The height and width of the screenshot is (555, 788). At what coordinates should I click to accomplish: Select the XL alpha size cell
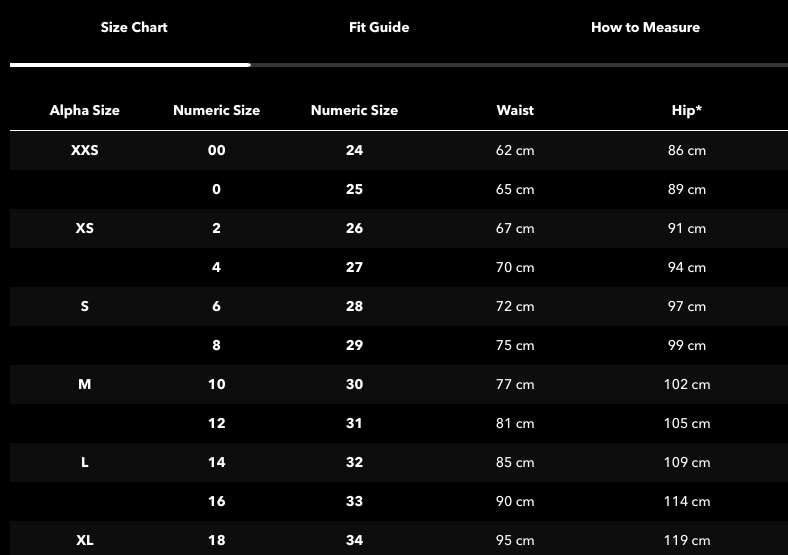(85, 540)
